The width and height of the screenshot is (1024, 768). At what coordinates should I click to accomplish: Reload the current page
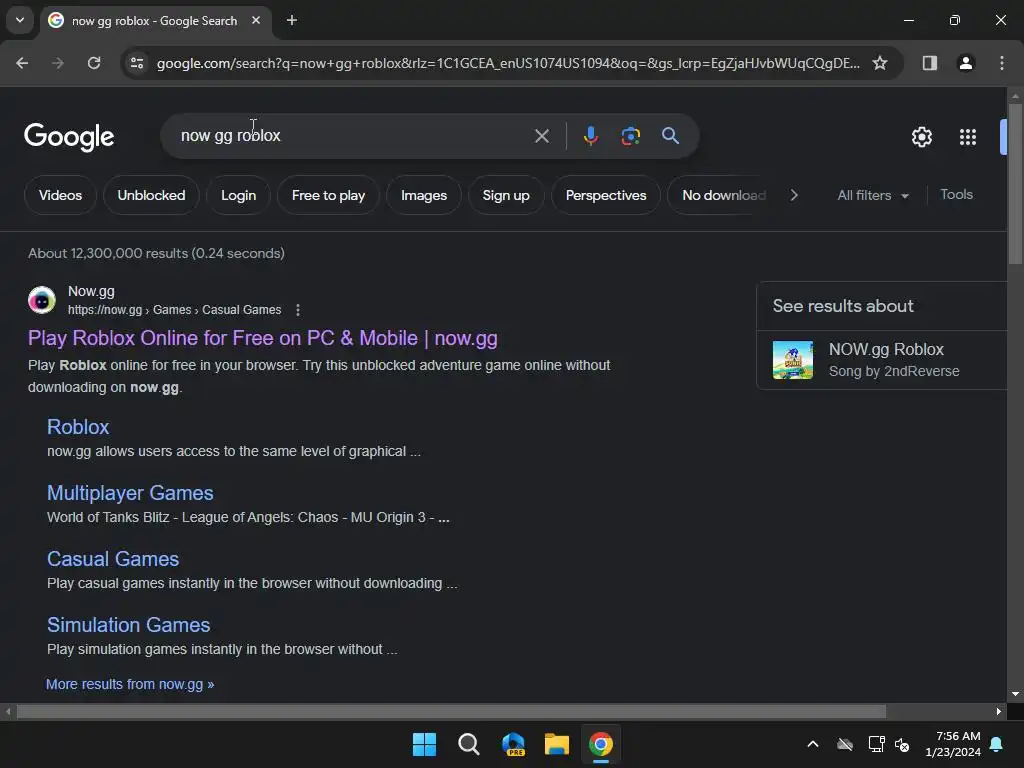94,63
